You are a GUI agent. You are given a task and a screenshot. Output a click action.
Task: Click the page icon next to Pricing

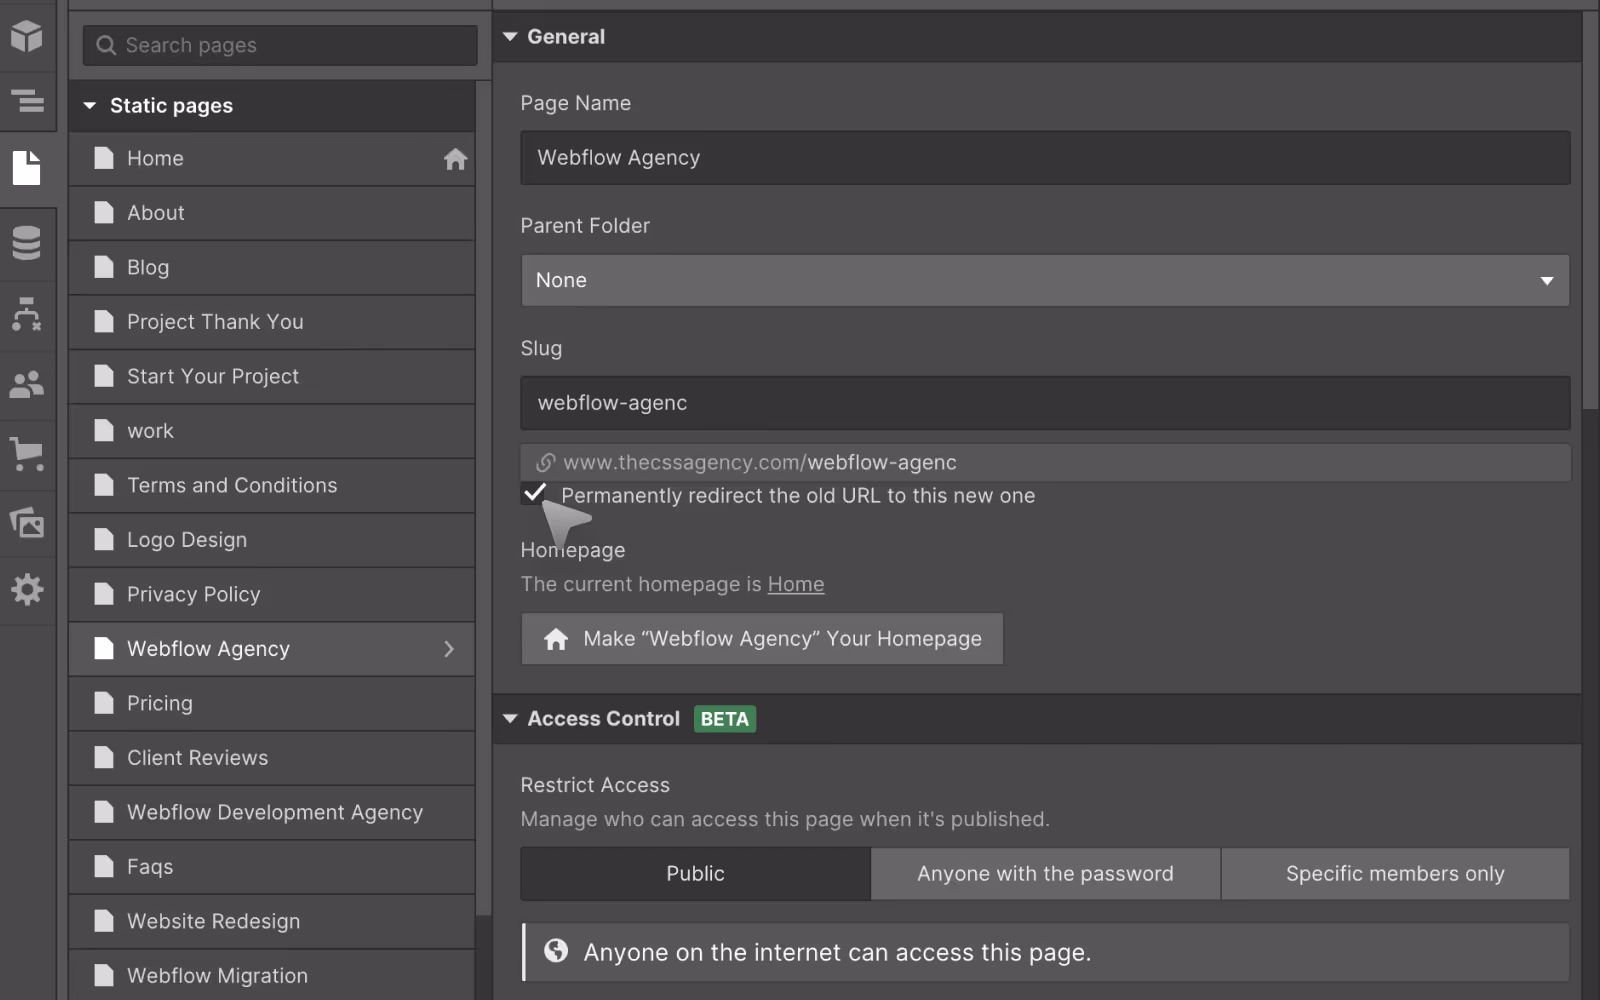click(x=104, y=703)
